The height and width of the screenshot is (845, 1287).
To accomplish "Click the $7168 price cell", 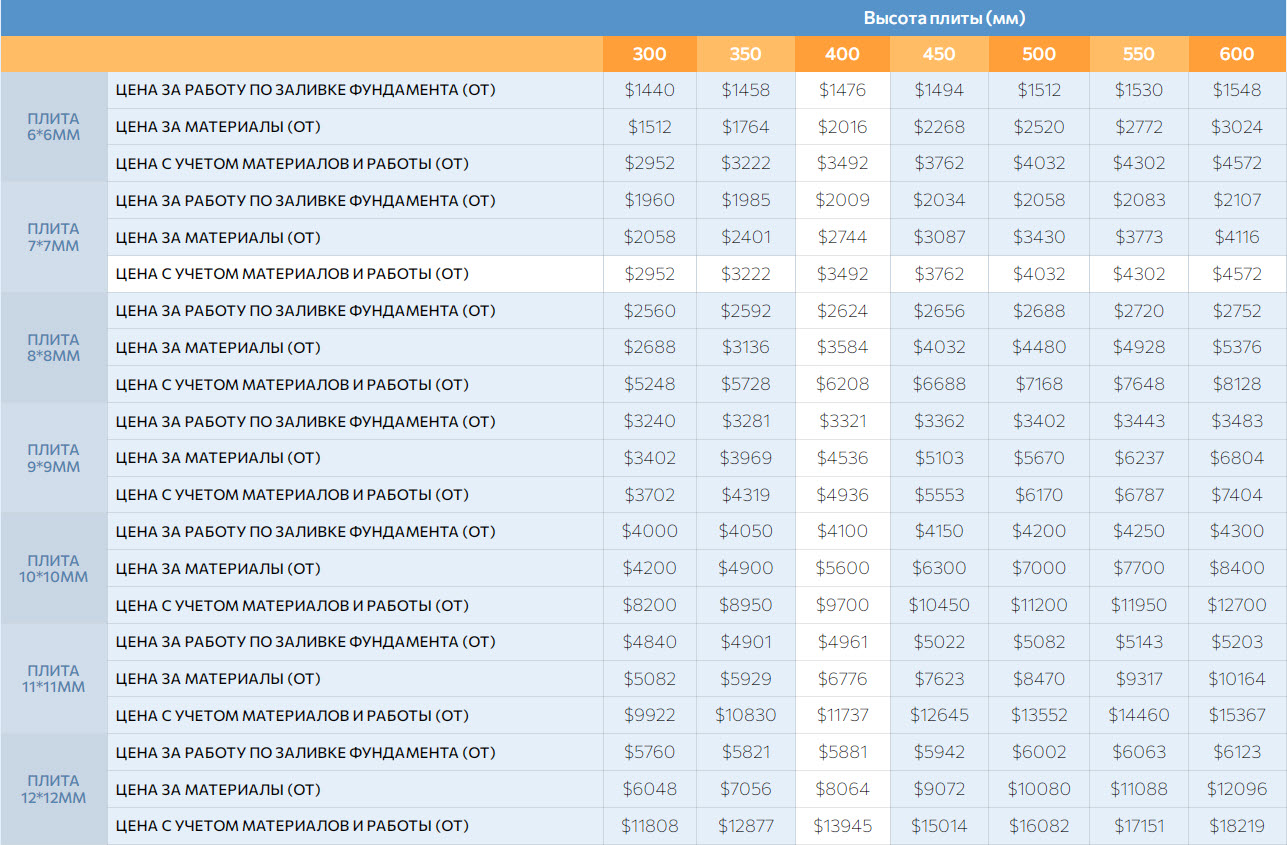I will click(x=1039, y=385).
